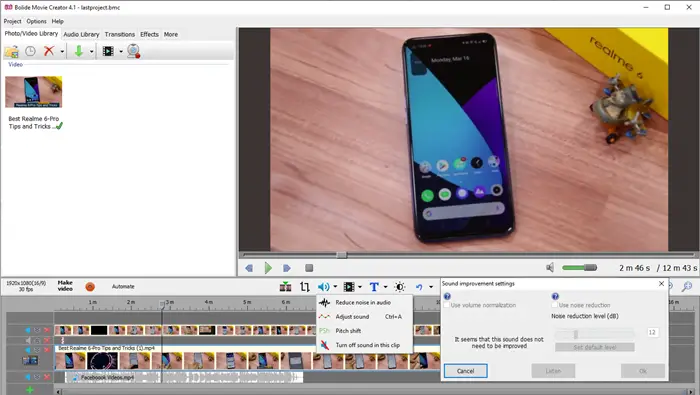Choose Turn off sound in this clip
The width and height of the screenshot is (700, 395).
coord(364,345)
